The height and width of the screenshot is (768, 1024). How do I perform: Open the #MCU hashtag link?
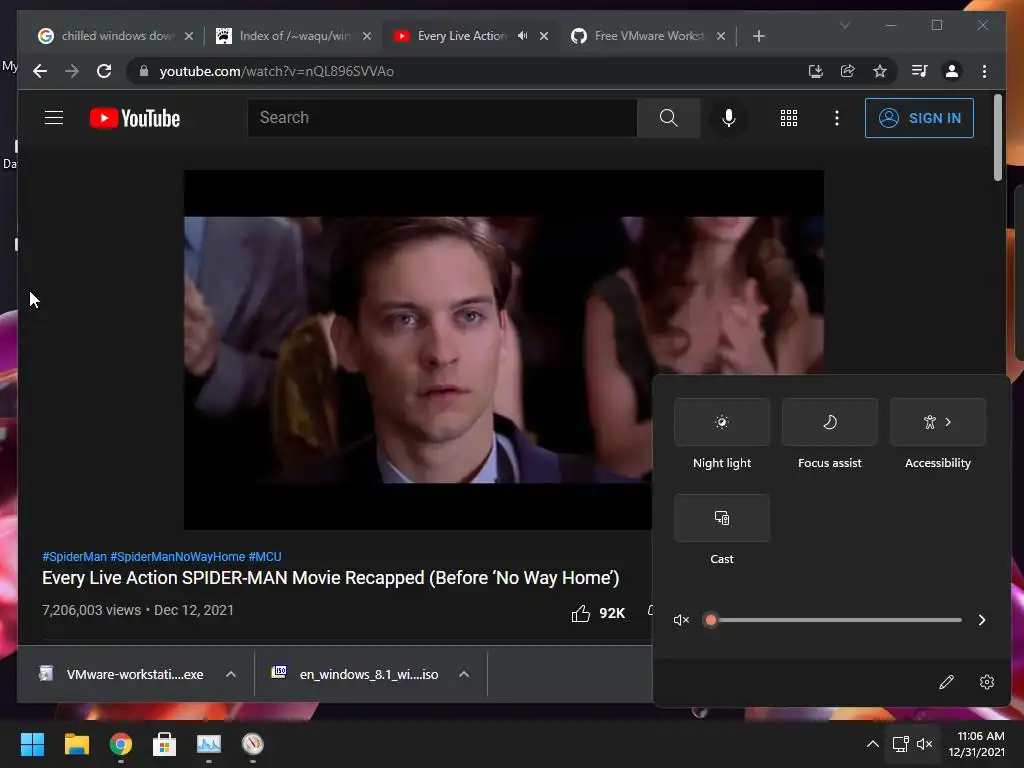click(264, 556)
